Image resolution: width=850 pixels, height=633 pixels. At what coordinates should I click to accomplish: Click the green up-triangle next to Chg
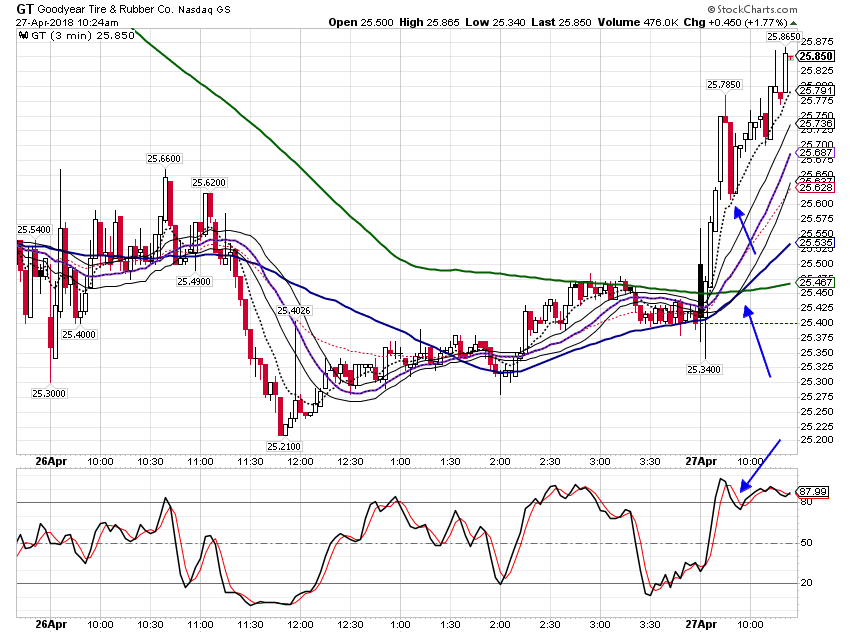pyautogui.click(x=794, y=23)
